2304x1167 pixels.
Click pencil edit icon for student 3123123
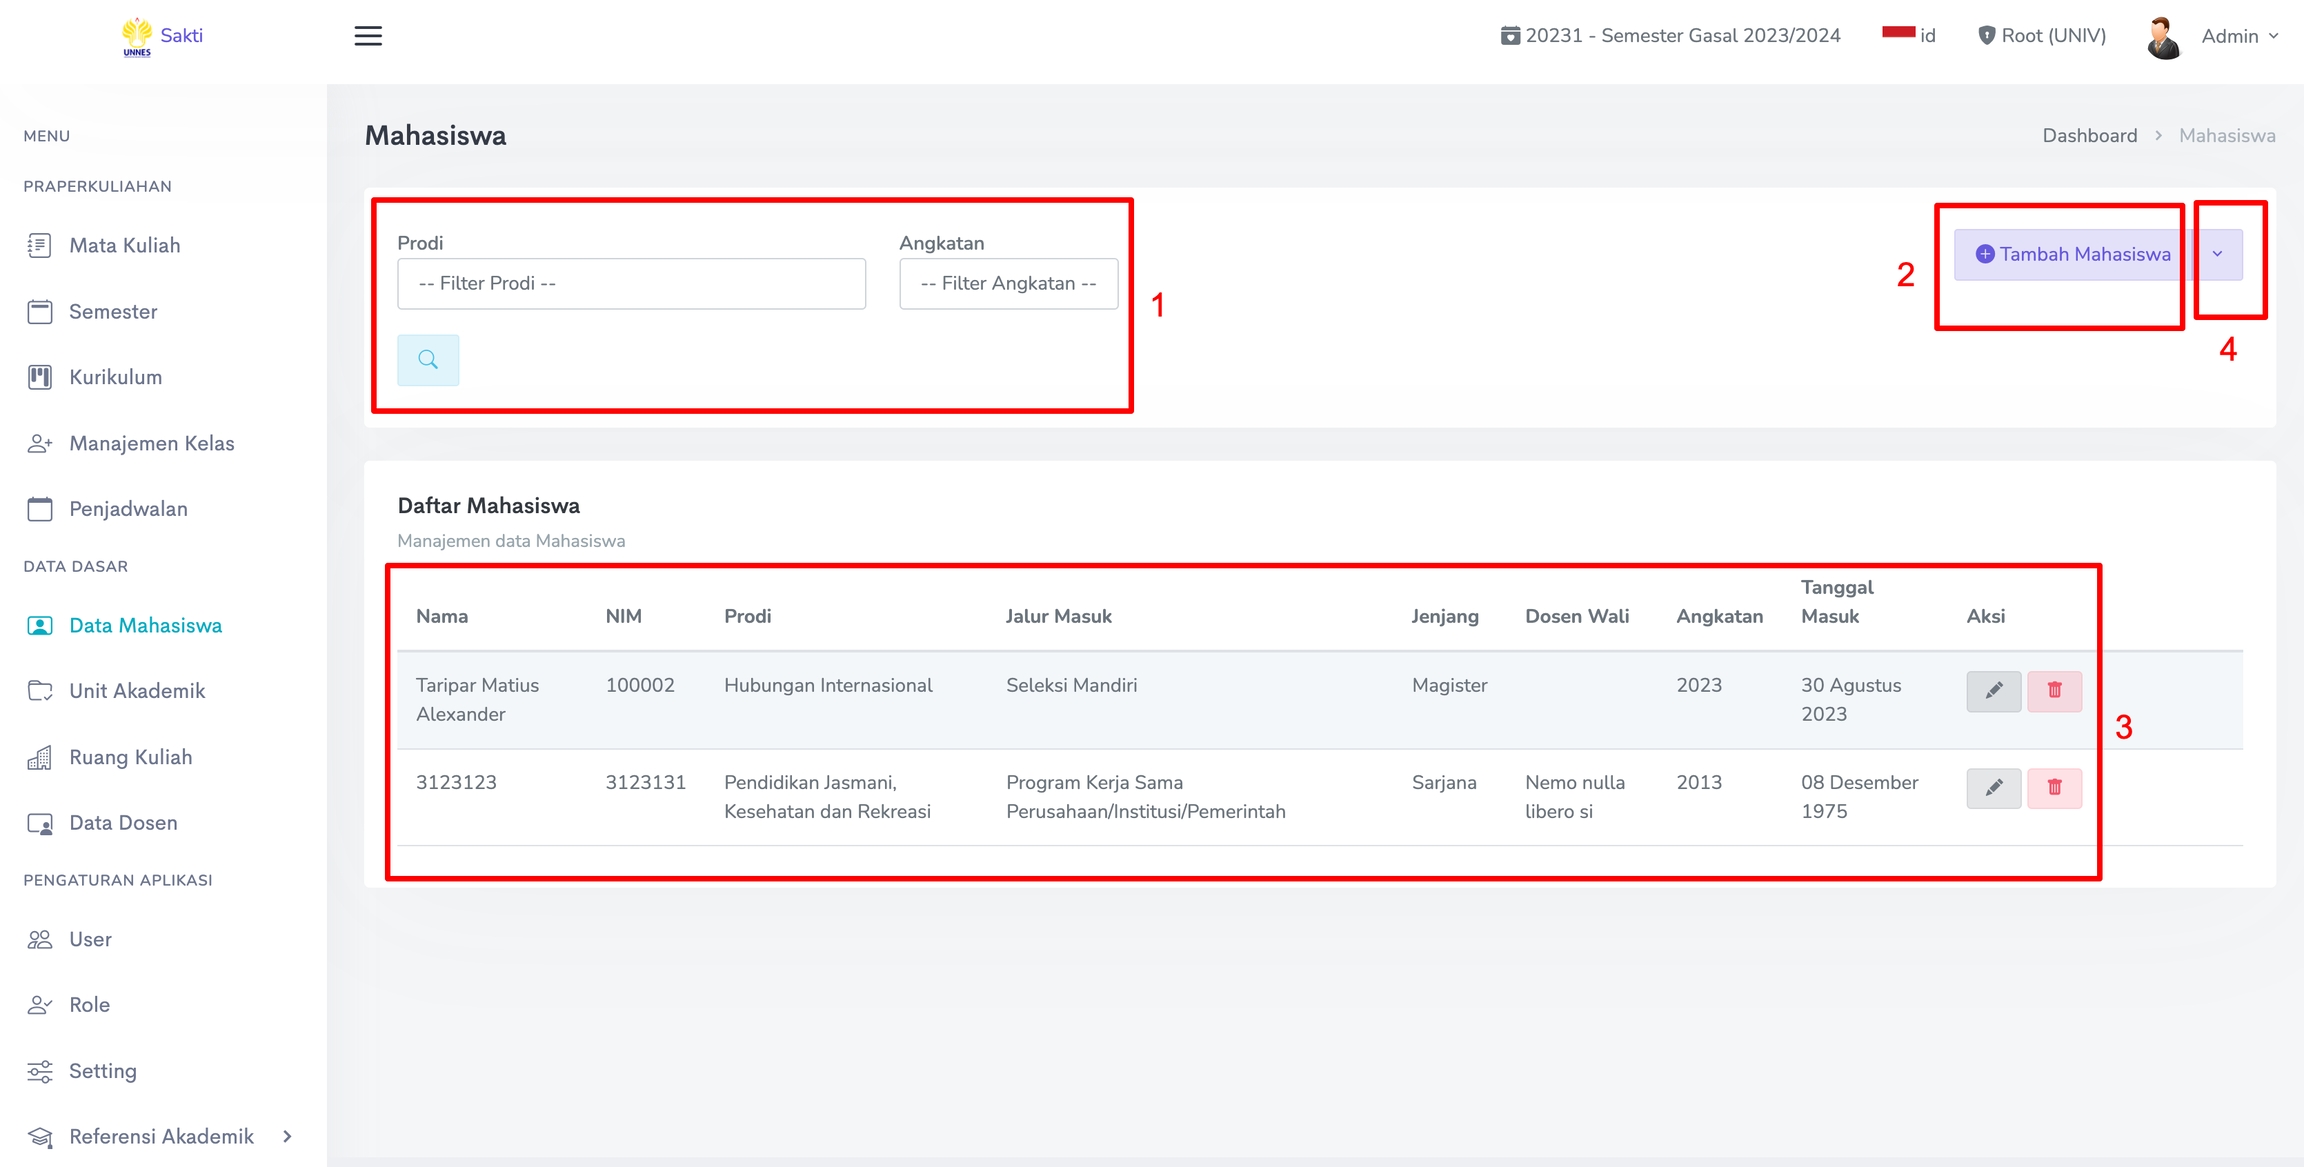[x=1993, y=788]
